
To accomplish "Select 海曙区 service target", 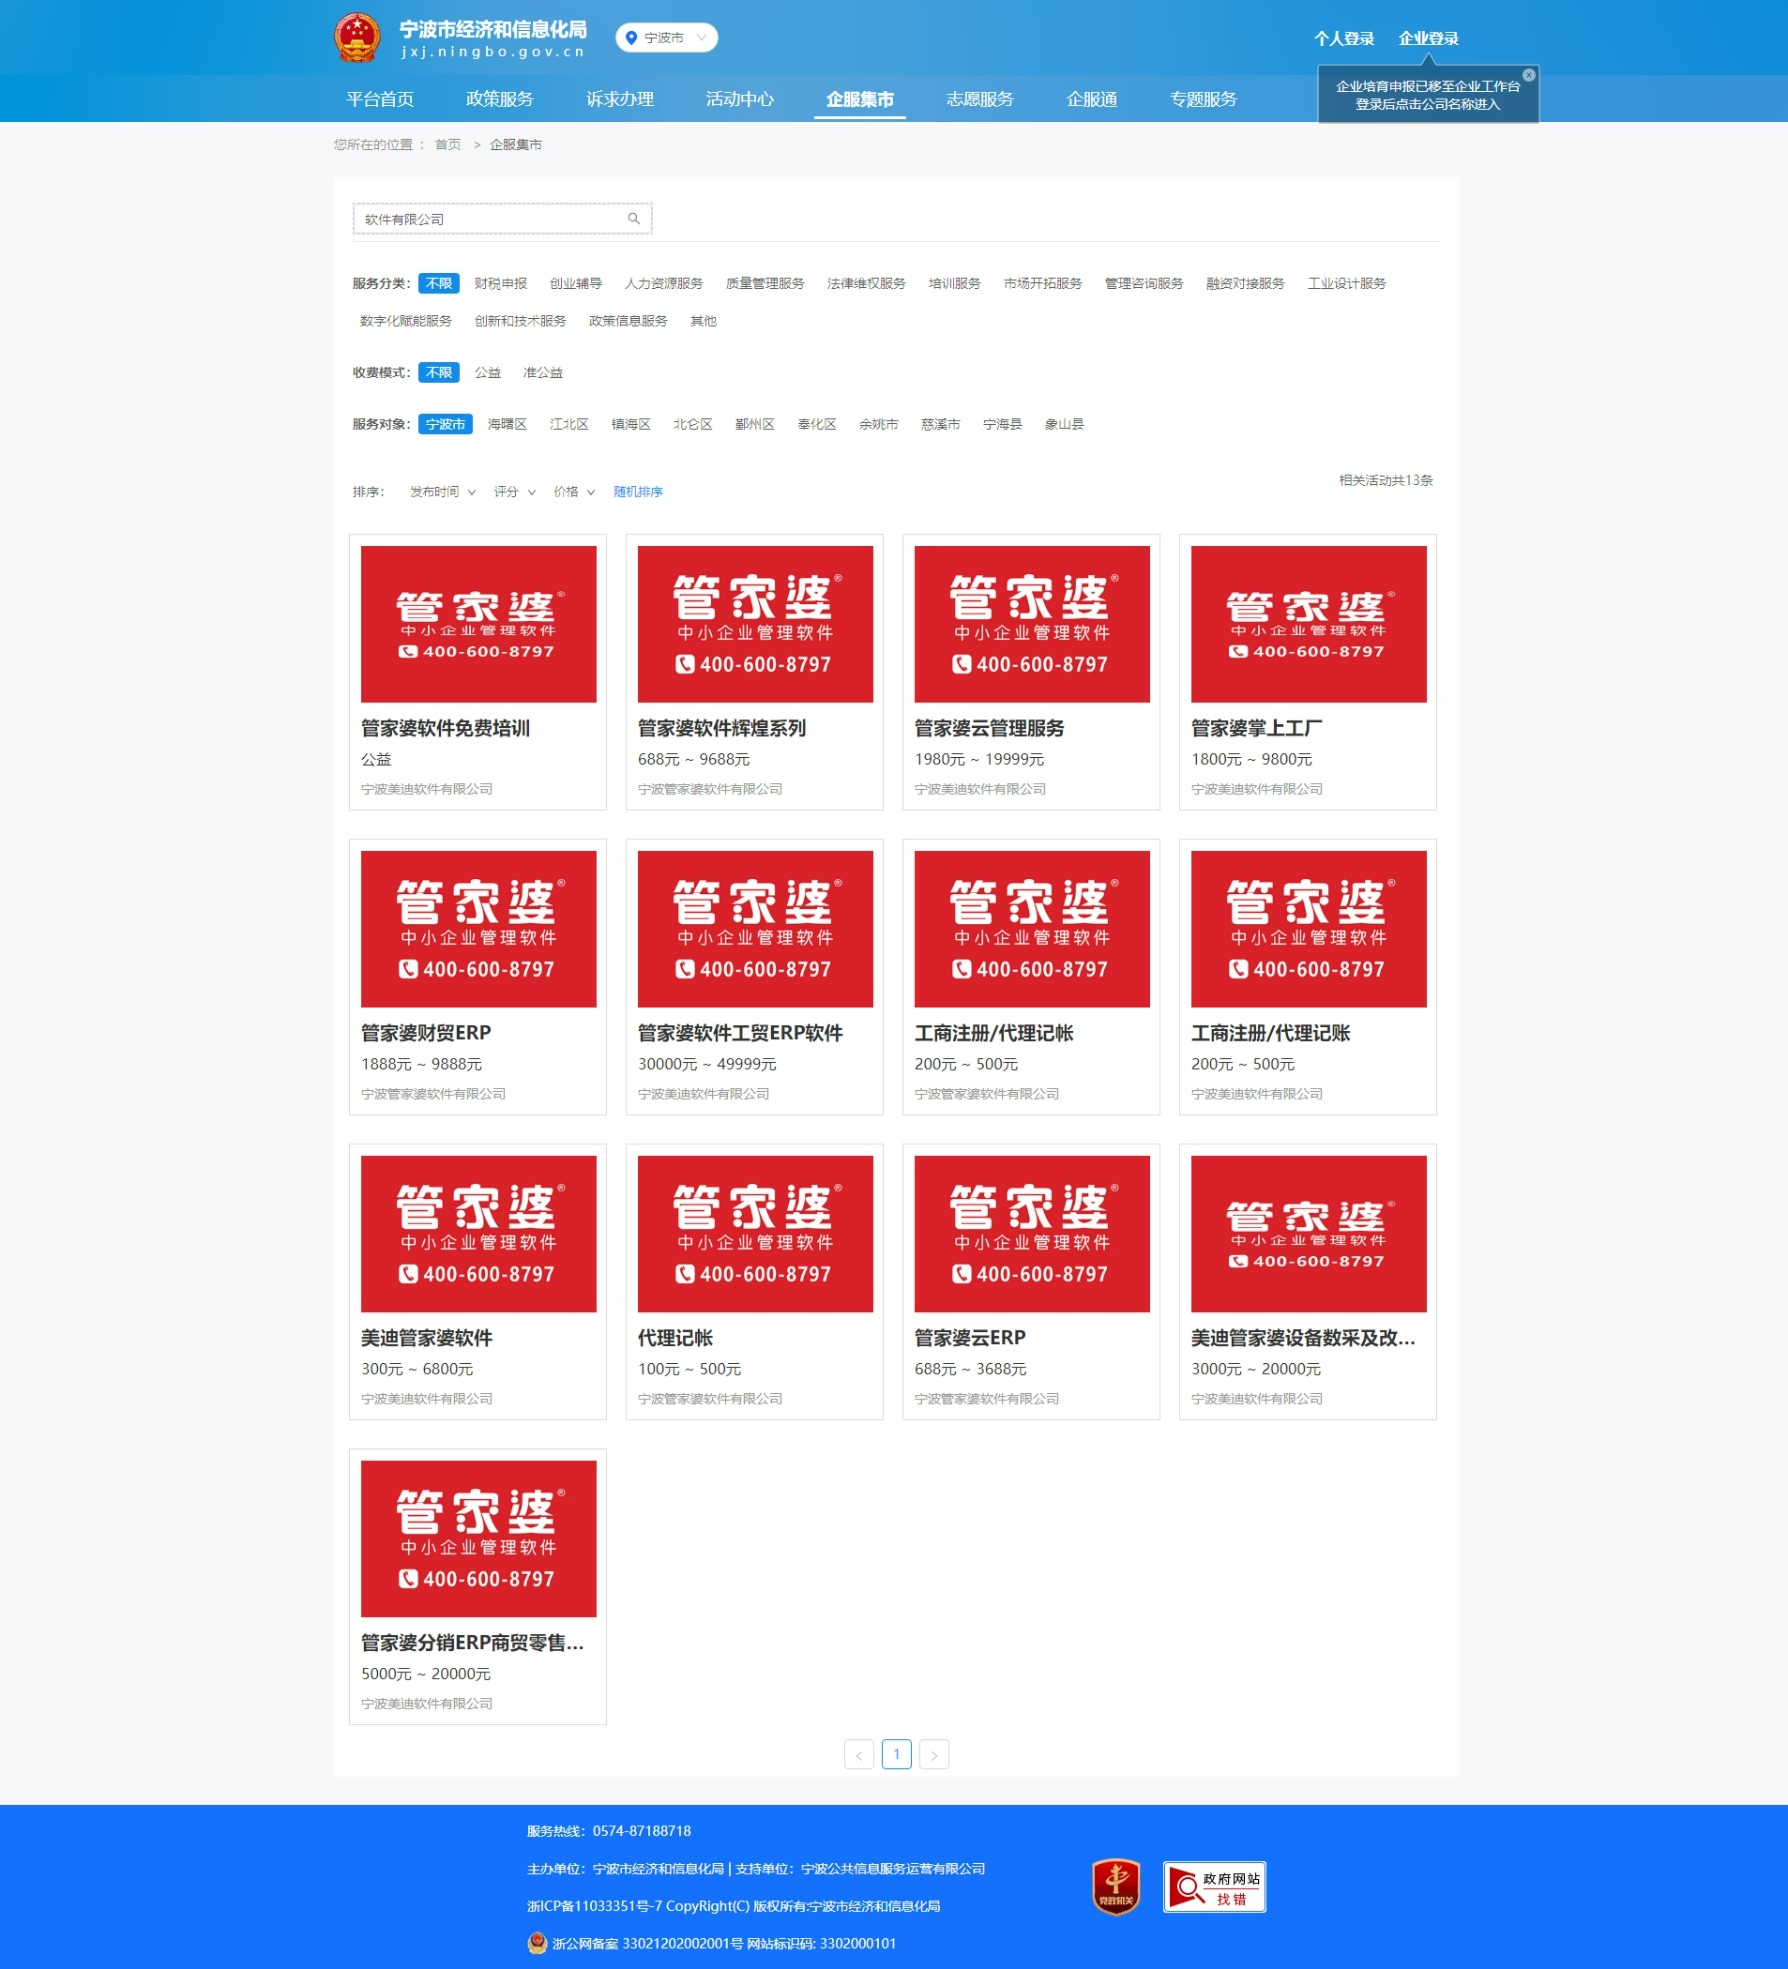I will point(507,424).
